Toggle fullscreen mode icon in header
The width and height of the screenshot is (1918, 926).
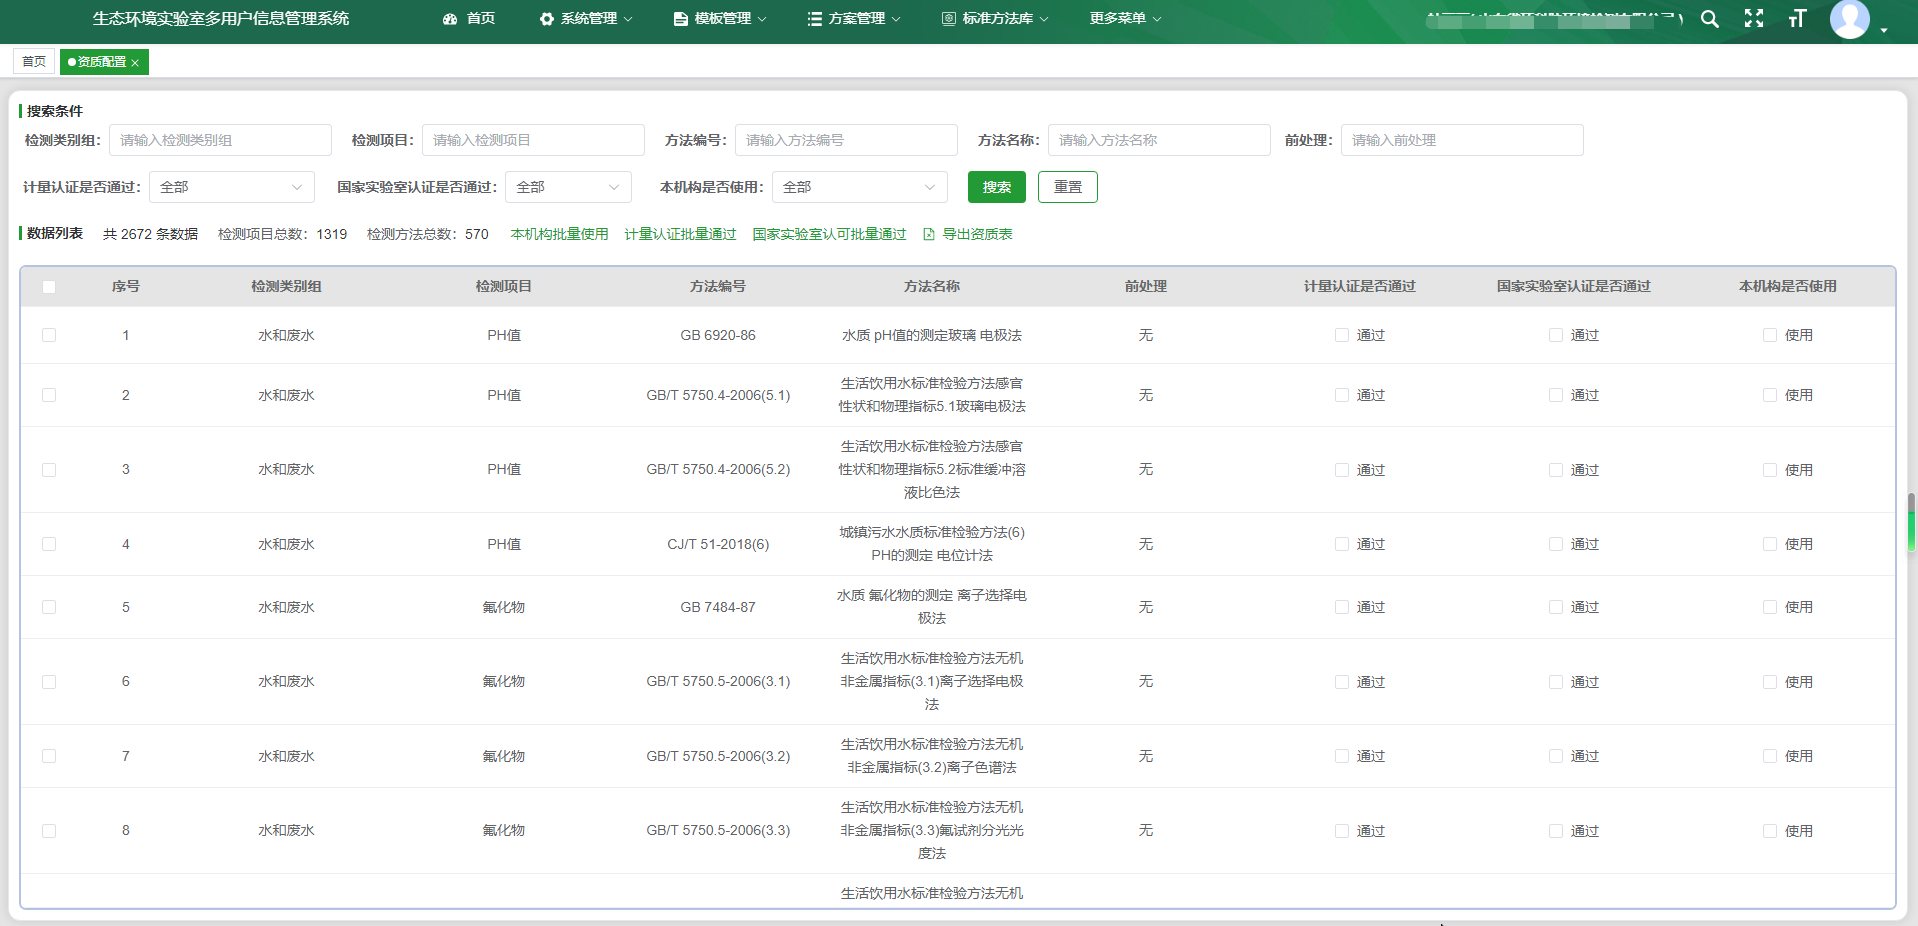1753,19
